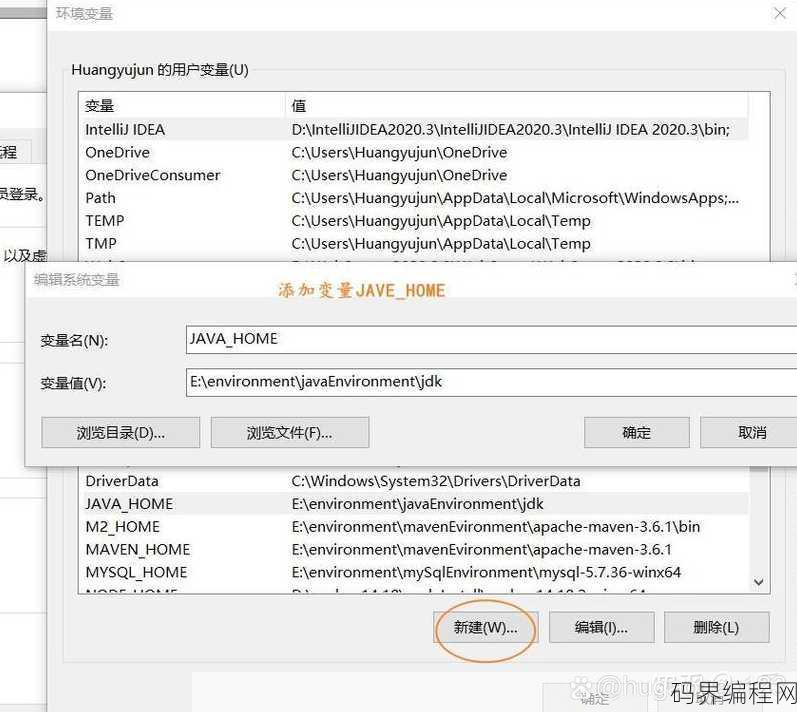797x712 pixels.
Task: Select the TEMP user variable row
Action: point(413,221)
